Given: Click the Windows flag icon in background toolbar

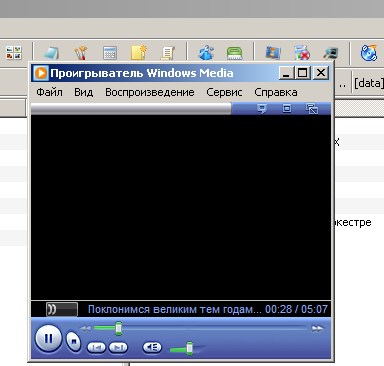Looking at the screenshot, I should click(x=273, y=53).
